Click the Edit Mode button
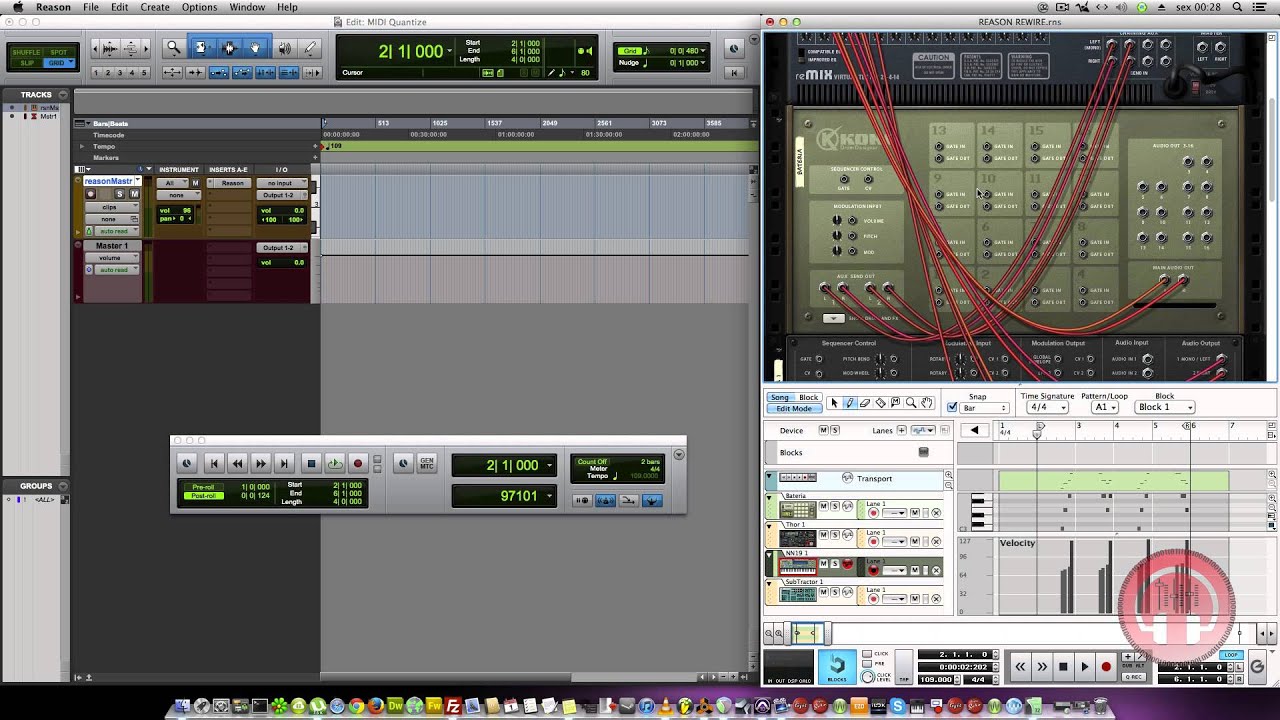Image resolution: width=1280 pixels, height=720 pixels. (x=794, y=408)
